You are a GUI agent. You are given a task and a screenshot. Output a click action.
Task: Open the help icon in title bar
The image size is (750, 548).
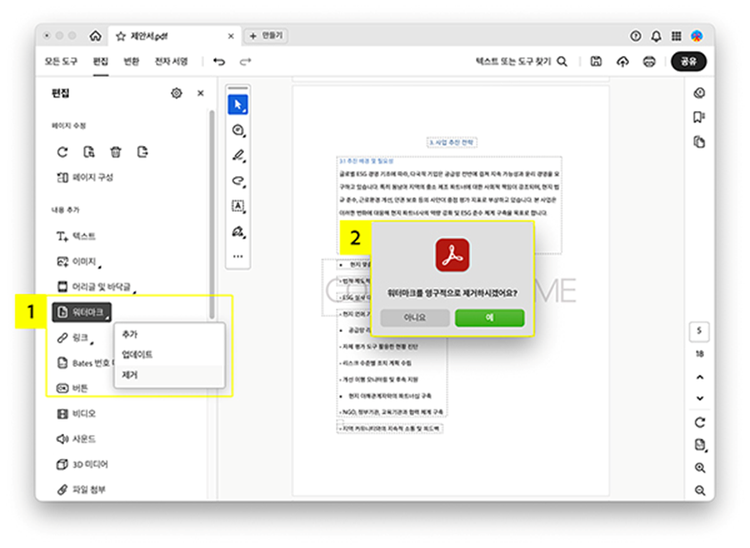[635, 36]
